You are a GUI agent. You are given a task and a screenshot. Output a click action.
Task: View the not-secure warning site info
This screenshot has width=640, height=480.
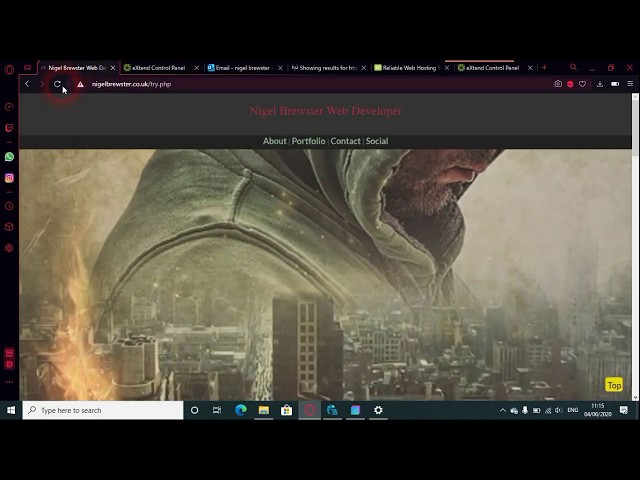click(x=80, y=84)
